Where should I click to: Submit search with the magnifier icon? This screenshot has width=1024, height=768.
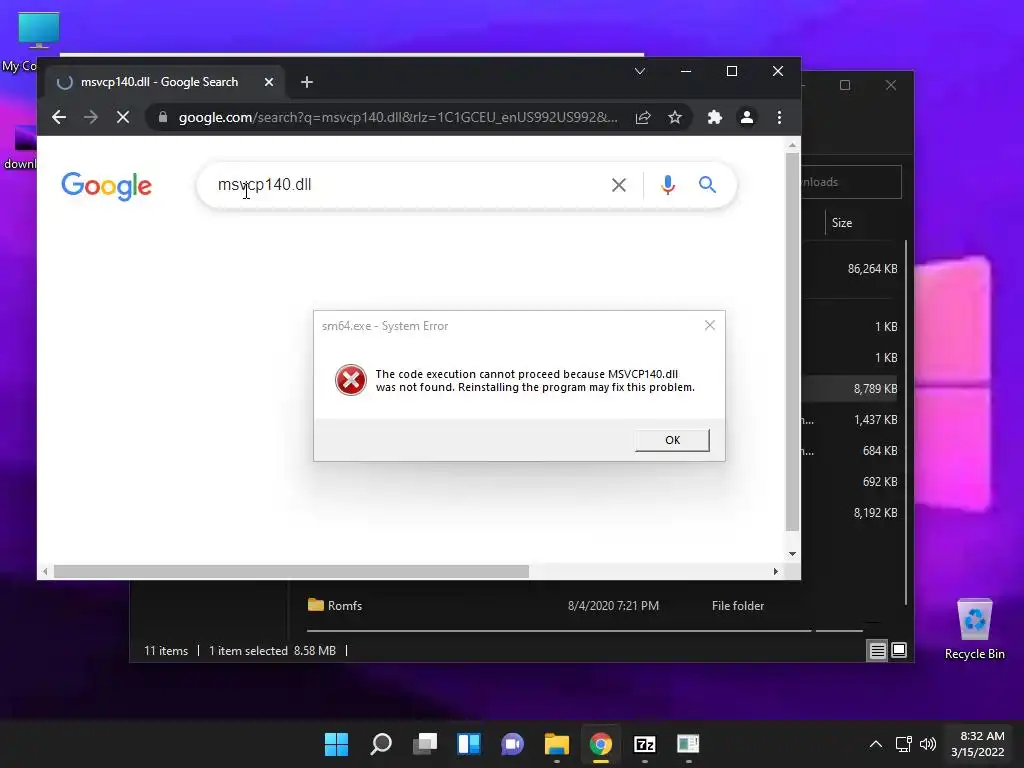(x=707, y=185)
